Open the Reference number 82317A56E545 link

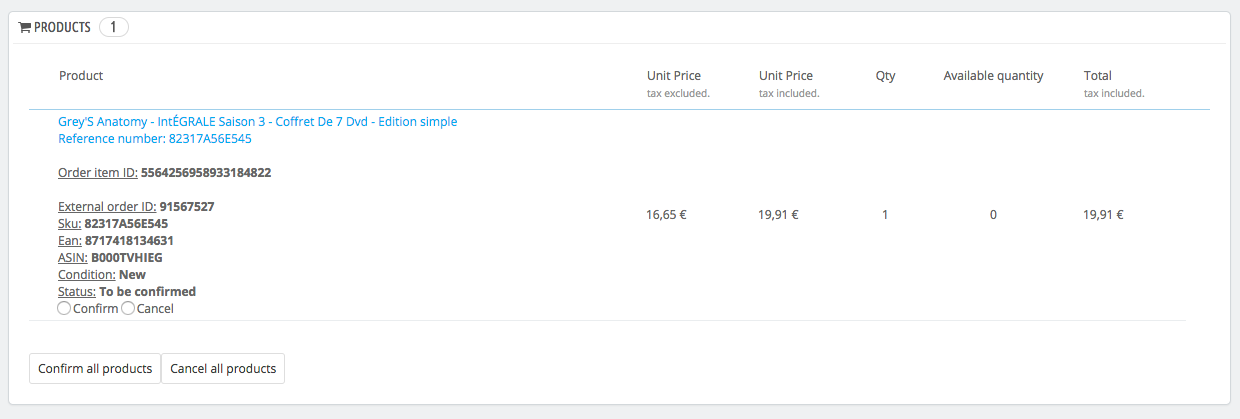coord(155,139)
